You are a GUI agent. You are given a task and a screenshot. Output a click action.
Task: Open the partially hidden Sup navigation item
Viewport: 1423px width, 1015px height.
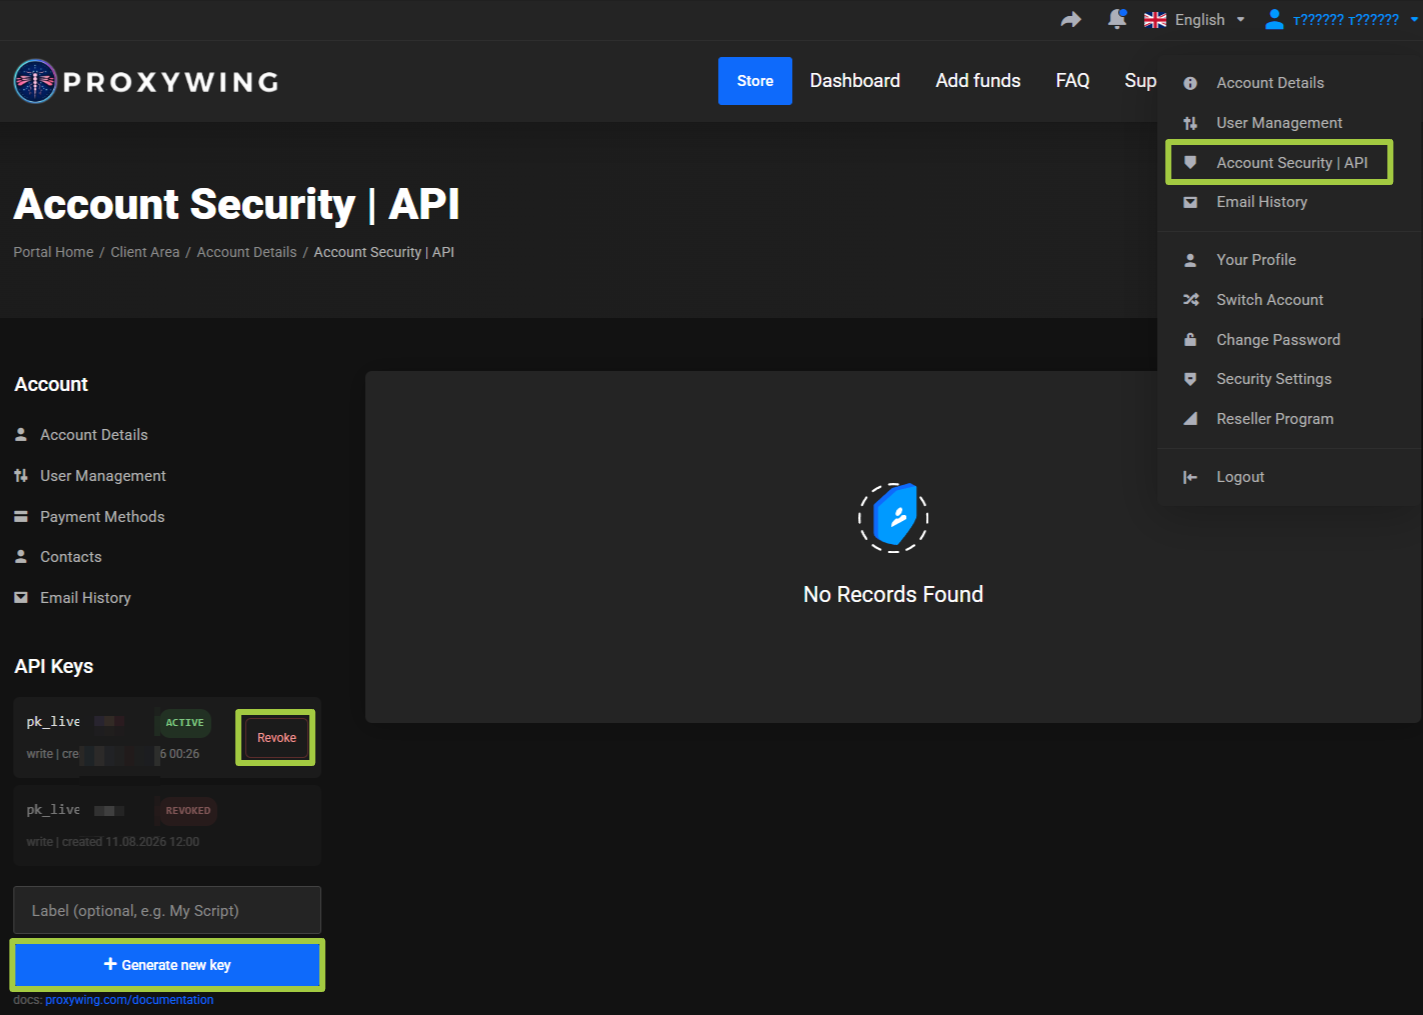(x=1140, y=81)
